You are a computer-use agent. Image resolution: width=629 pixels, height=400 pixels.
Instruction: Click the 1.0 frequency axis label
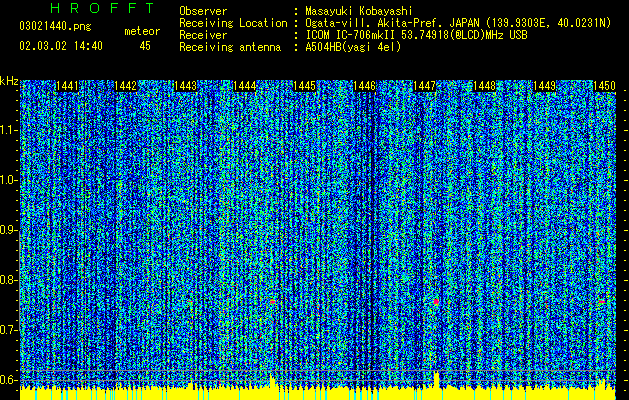(x=8, y=181)
